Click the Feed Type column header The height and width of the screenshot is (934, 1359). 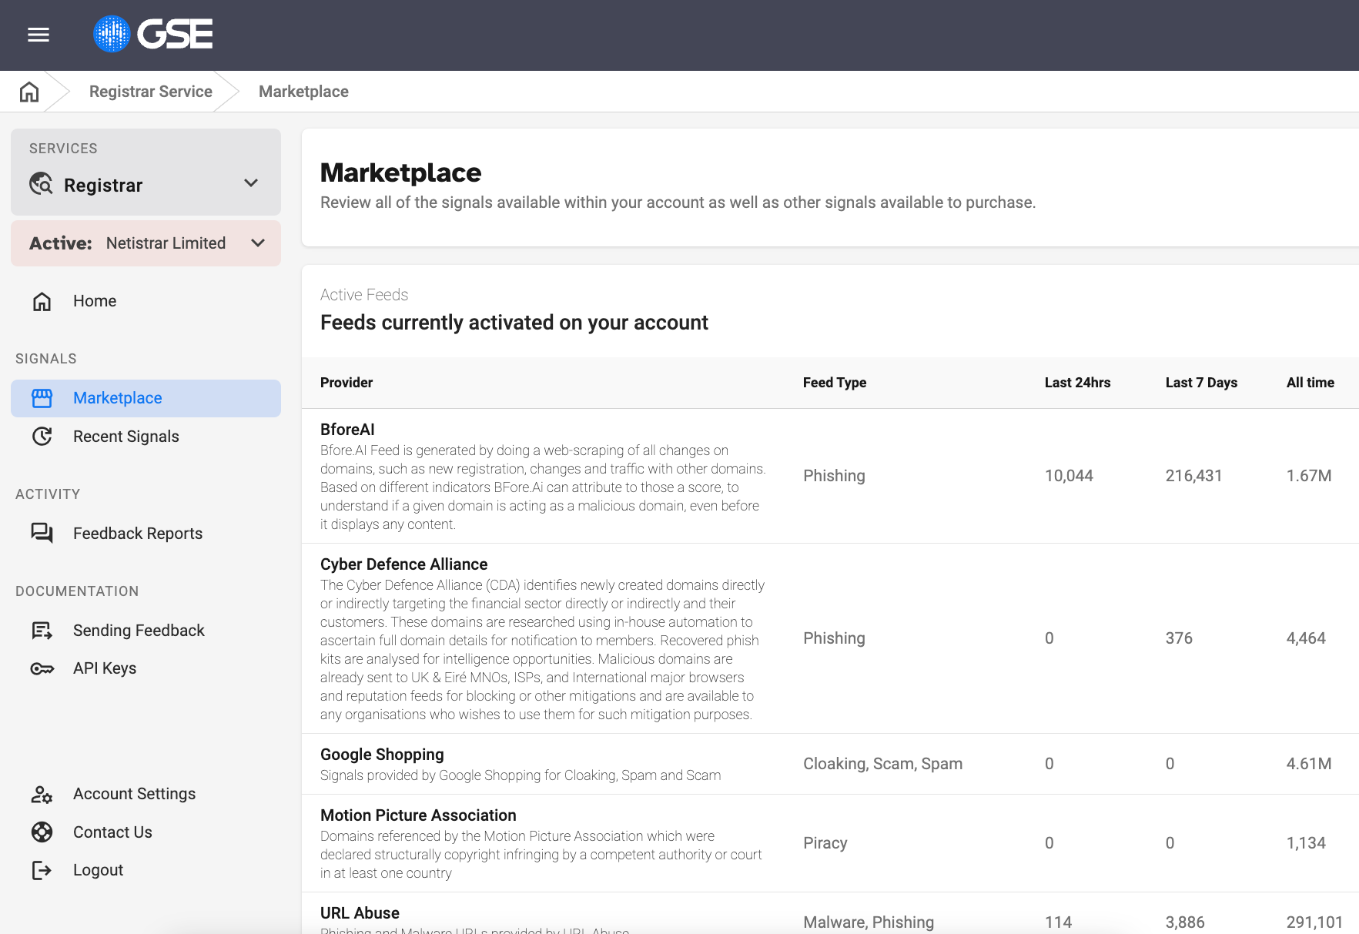point(835,382)
